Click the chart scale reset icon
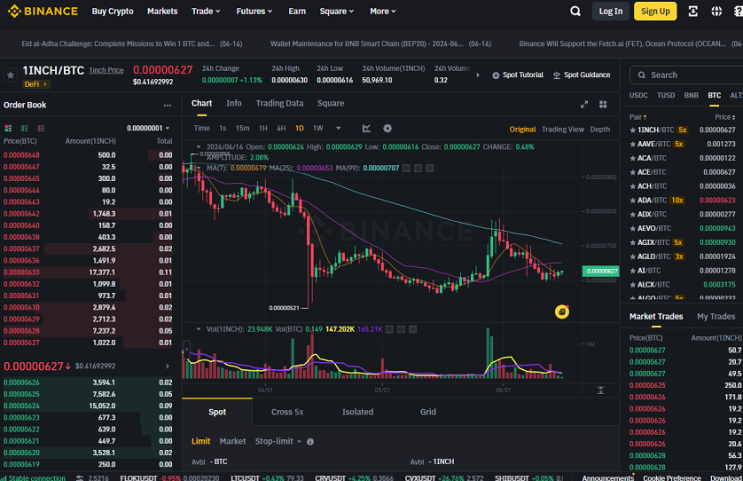The height and width of the screenshot is (481, 743). 600,390
